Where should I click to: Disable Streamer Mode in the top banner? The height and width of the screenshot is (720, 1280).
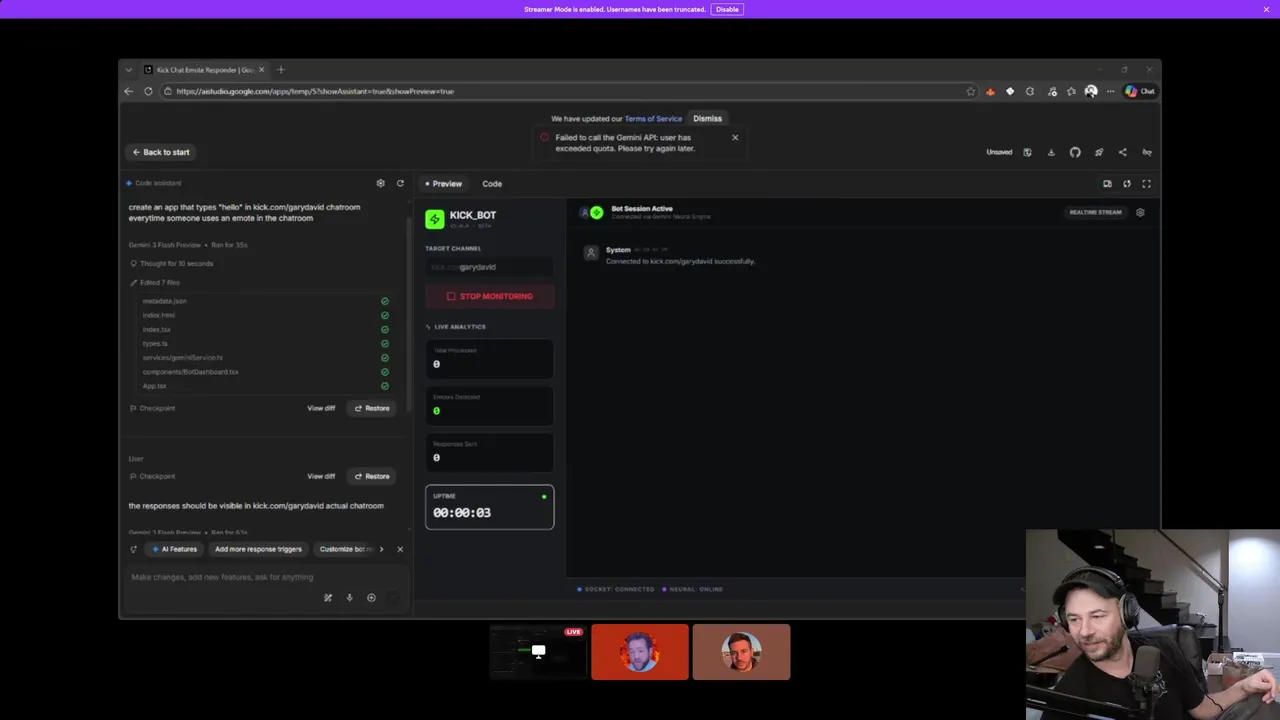[x=727, y=9]
